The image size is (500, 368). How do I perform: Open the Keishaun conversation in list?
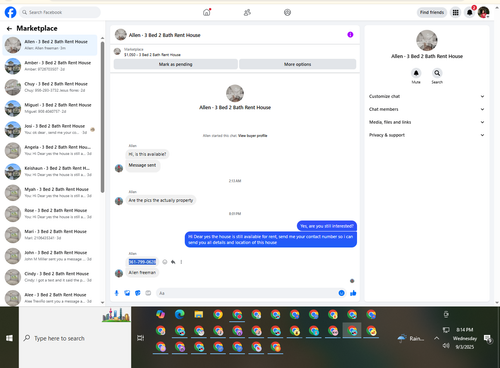tap(50, 171)
